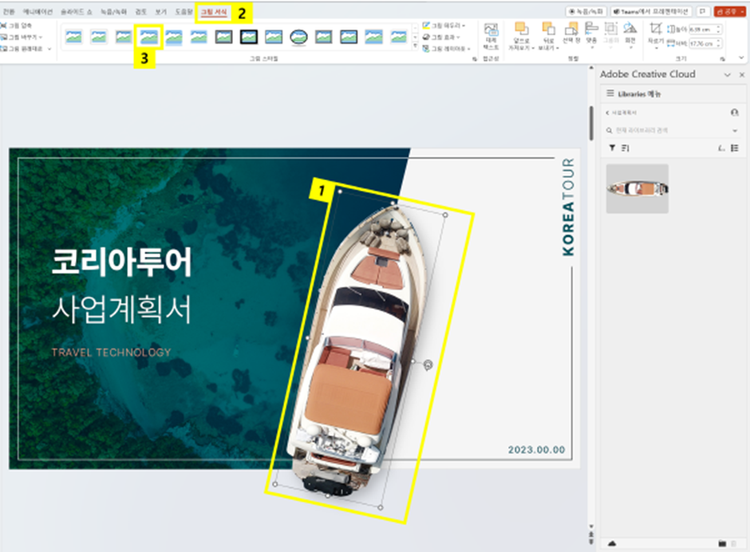Select the oval picture style
The image size is (750, 552).
coord(299,37)
